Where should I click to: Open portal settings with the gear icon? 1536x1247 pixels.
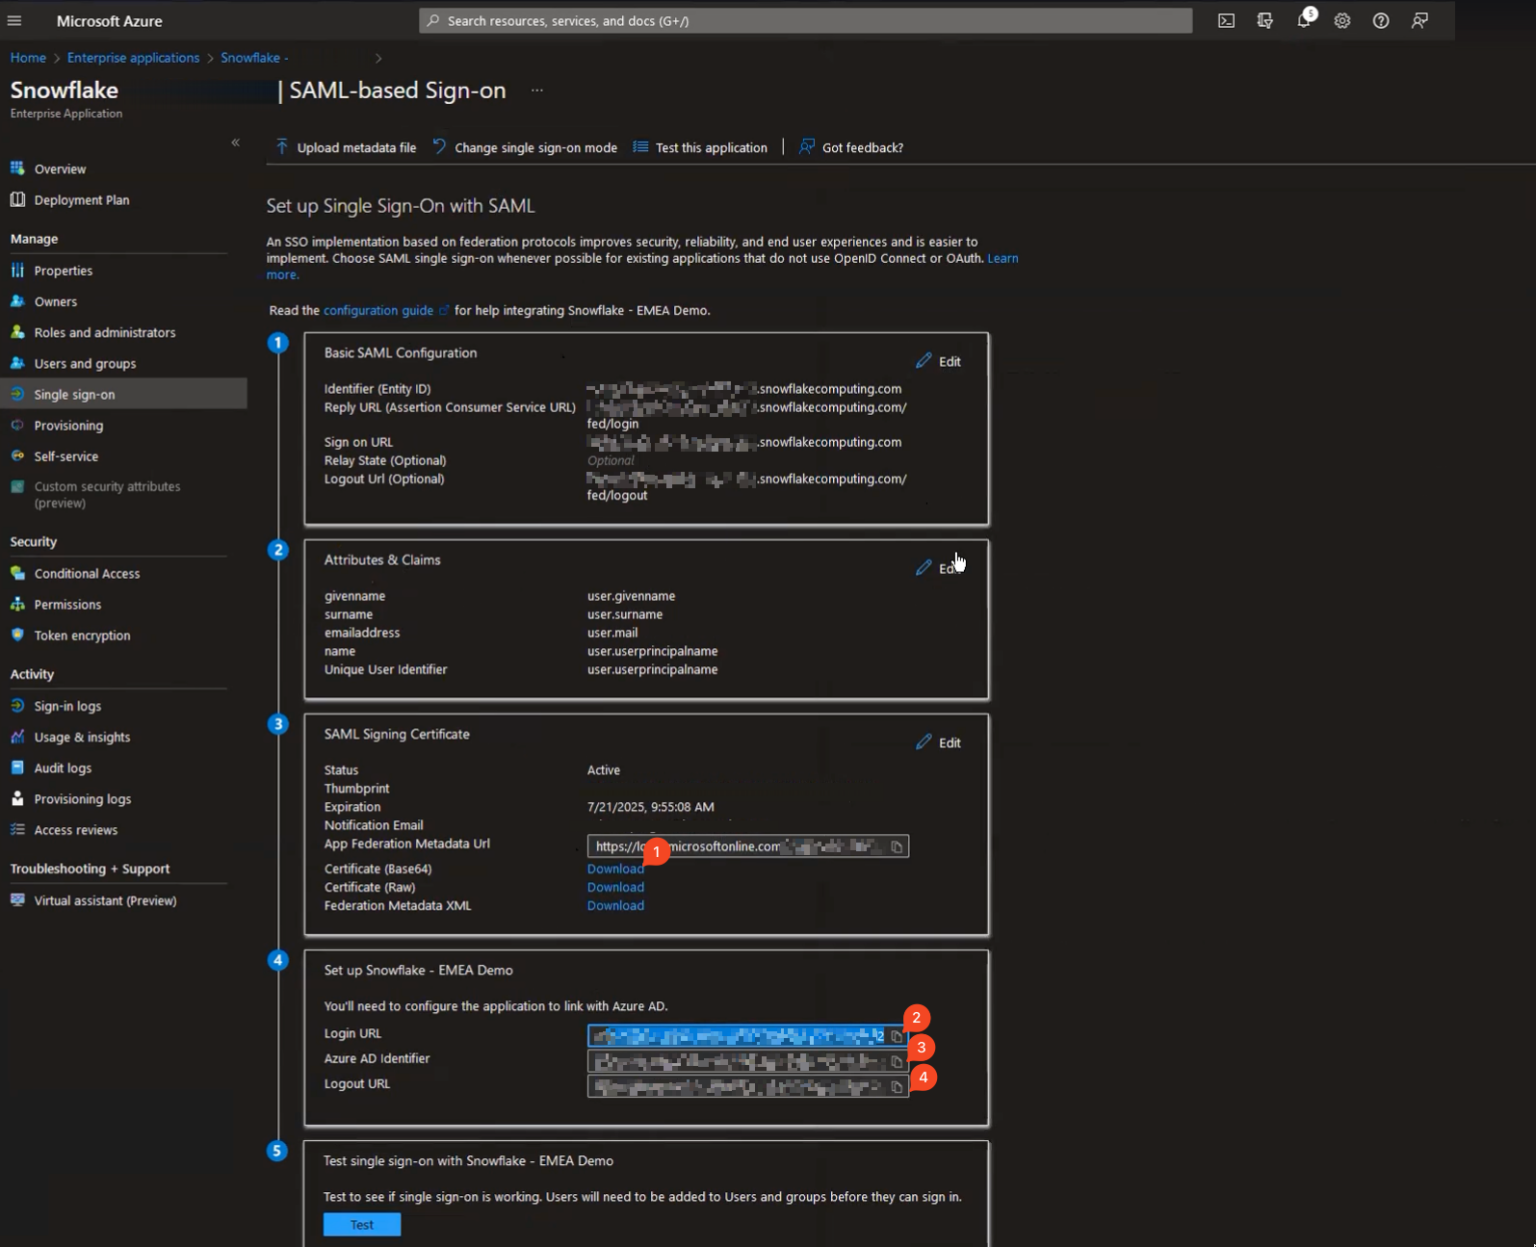tap(1342, 20)
